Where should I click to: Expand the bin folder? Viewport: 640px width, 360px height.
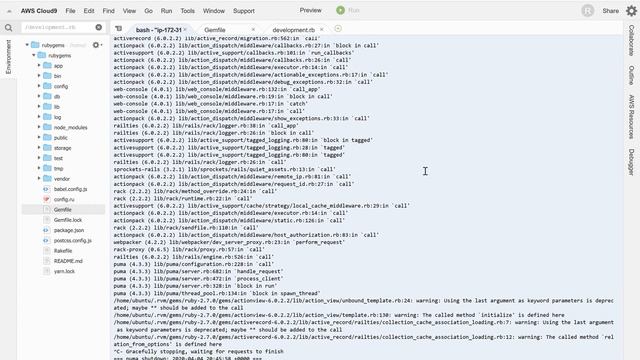click(x=39, y=76)
